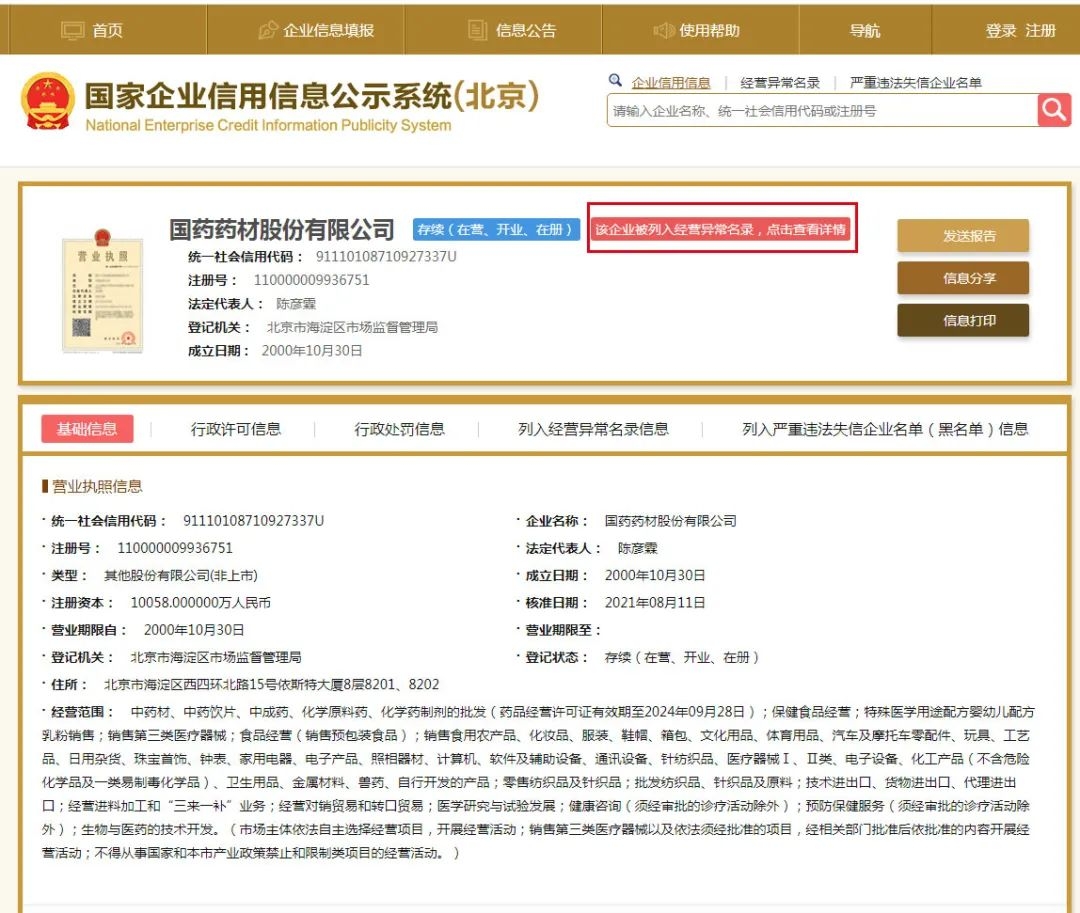Click the enterprise info filing pencil icon
This screenshot has width=1080, height=913.
click(267, 30)
